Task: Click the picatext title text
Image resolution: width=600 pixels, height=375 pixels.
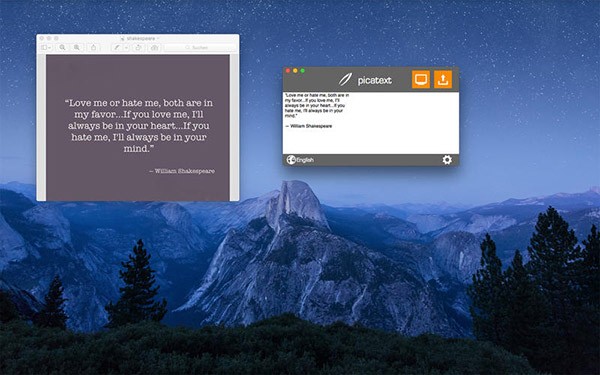Action: click(375, 80)
